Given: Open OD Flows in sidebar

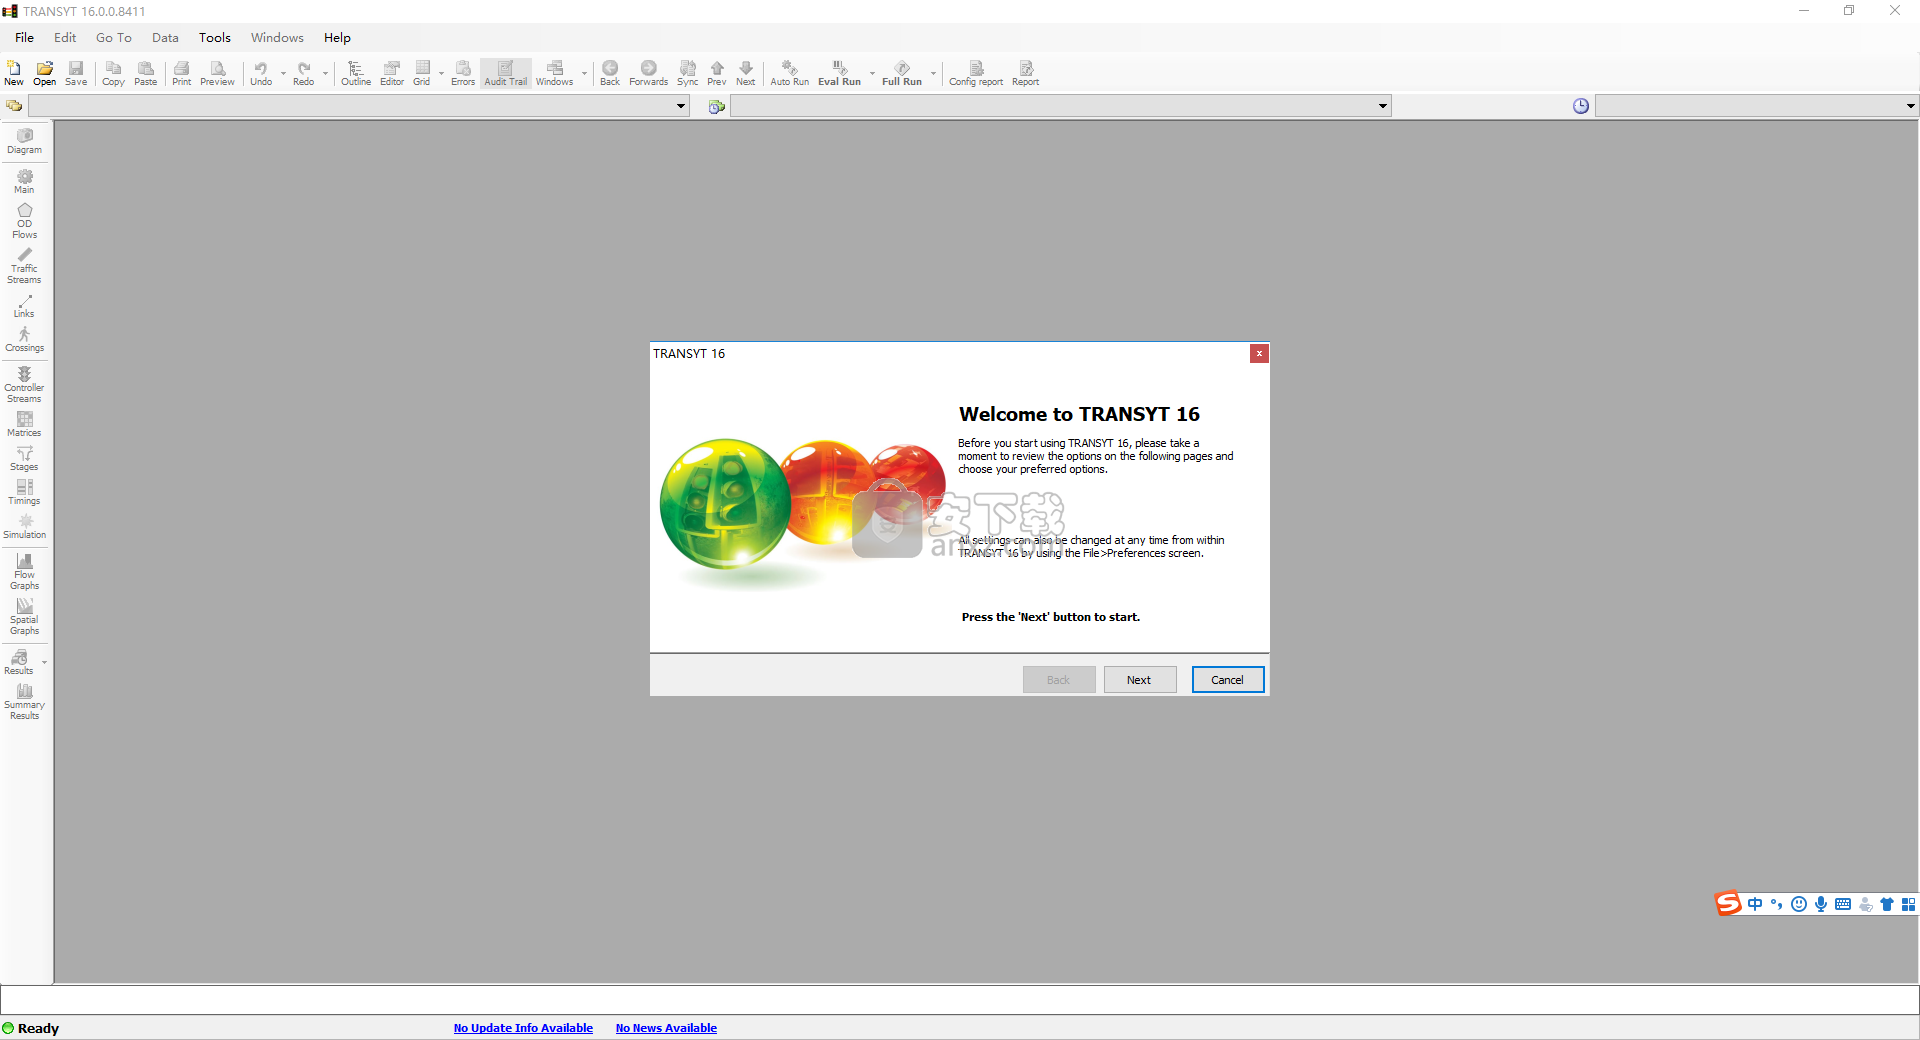Looking at the screenshot, I should (x=25, y=221).
